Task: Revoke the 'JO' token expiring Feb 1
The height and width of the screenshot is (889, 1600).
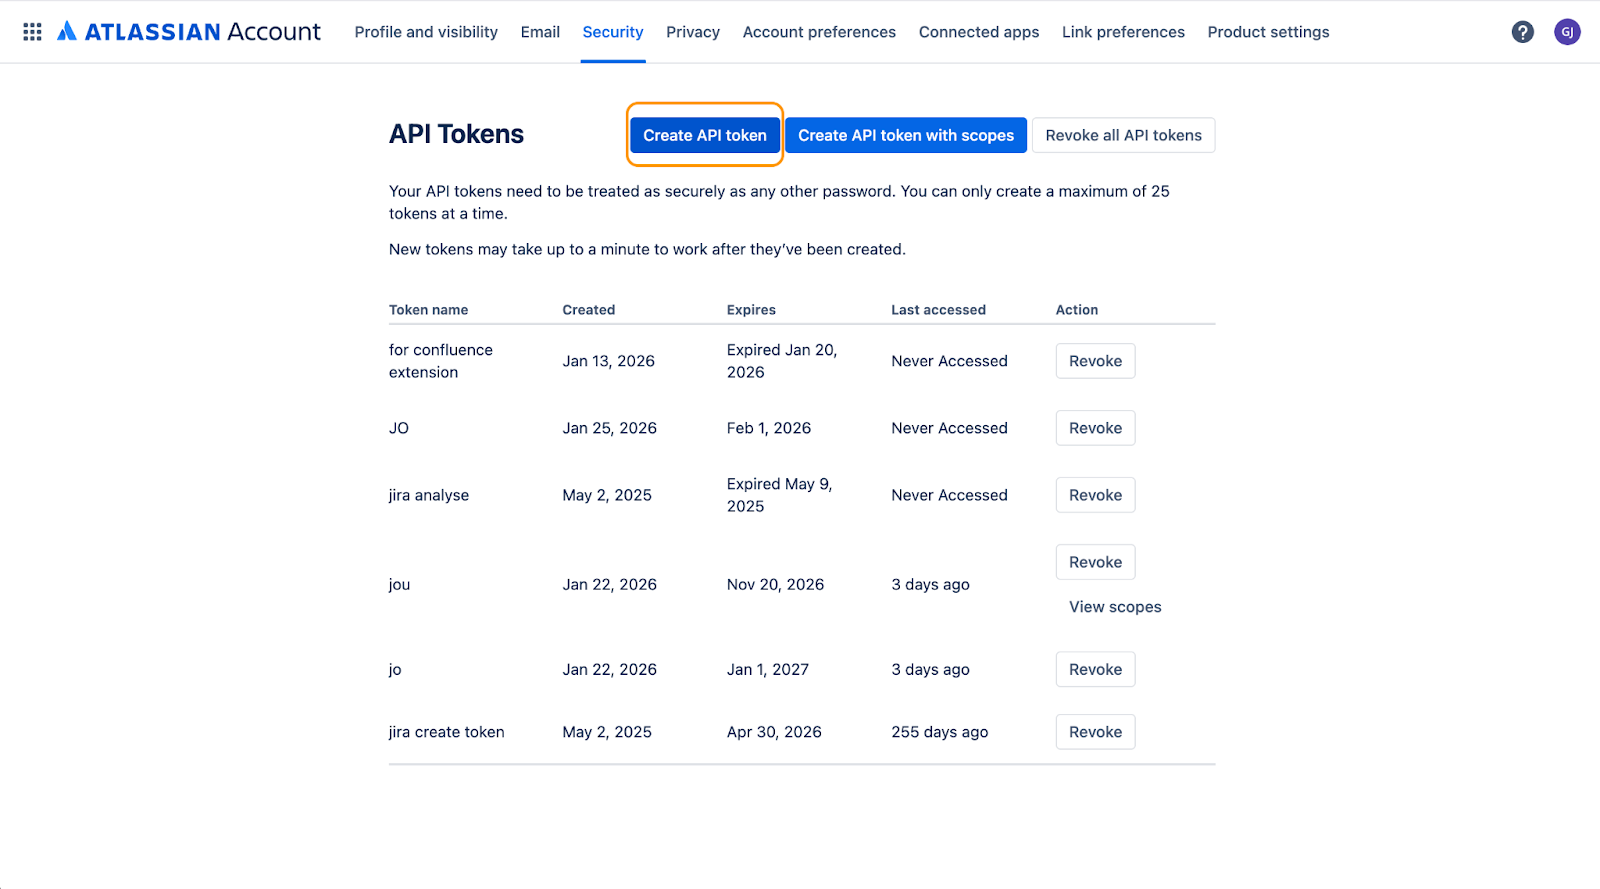Action: (x=1095, y=428)
